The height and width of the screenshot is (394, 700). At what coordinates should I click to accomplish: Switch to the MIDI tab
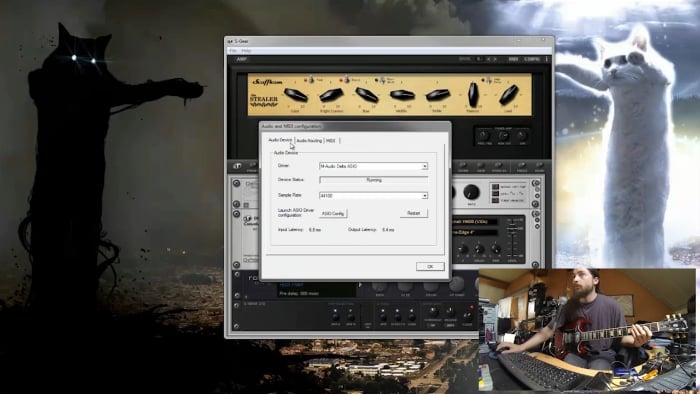click(331, 141)
